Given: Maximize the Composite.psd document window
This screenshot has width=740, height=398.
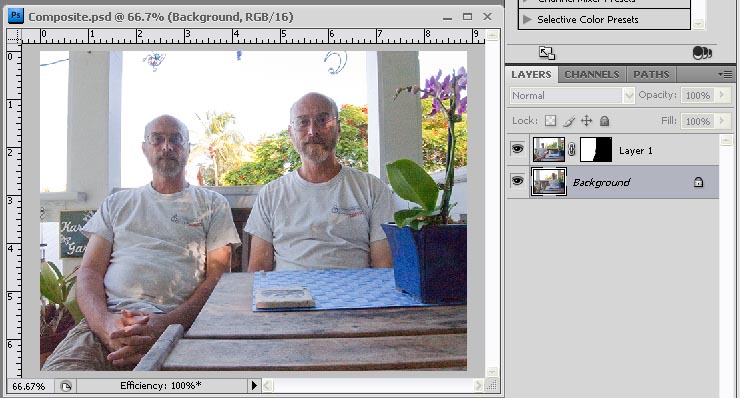Looking at the screenshot, I should 467,17.
